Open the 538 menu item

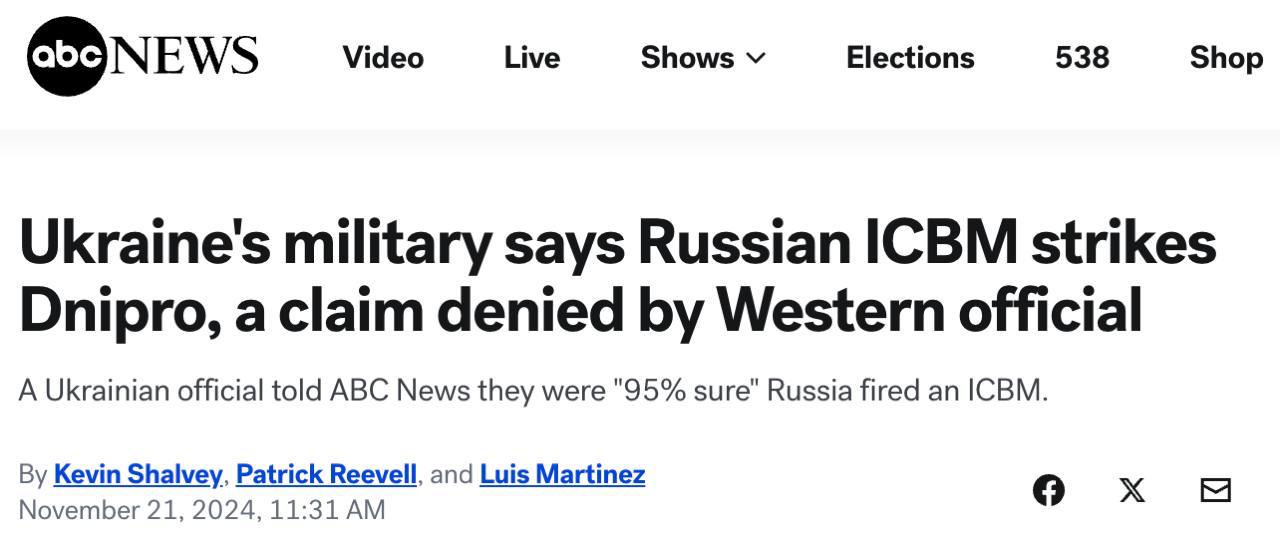coord(1082,58)
